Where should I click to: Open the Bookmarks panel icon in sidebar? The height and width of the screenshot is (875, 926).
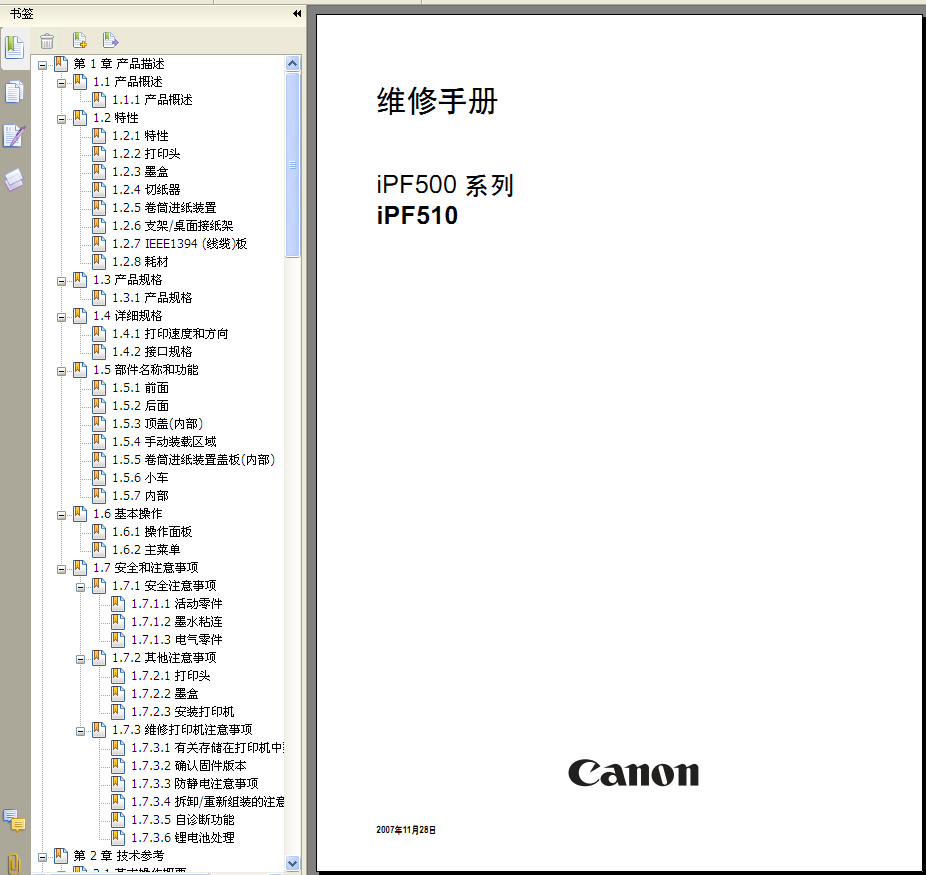tap(14, 48)
